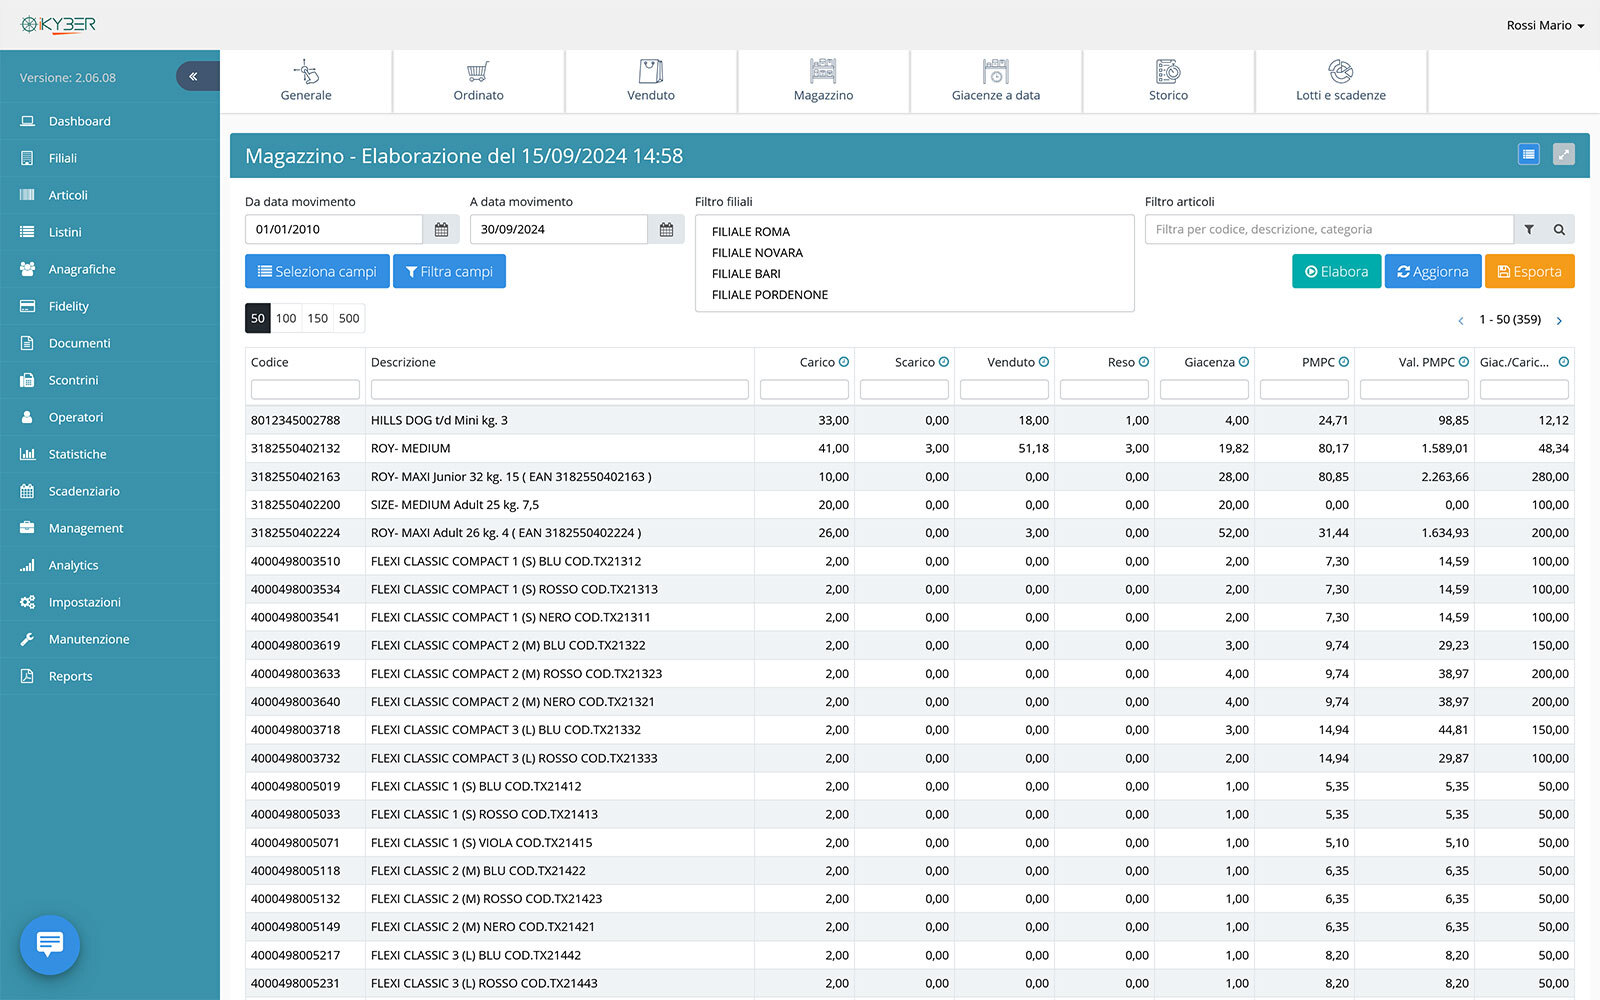This screenshot has width=1600, height=1000.
Task: Open Scadenziario in the sidebar
Action: pyautogui.click(x=110, y=491)
